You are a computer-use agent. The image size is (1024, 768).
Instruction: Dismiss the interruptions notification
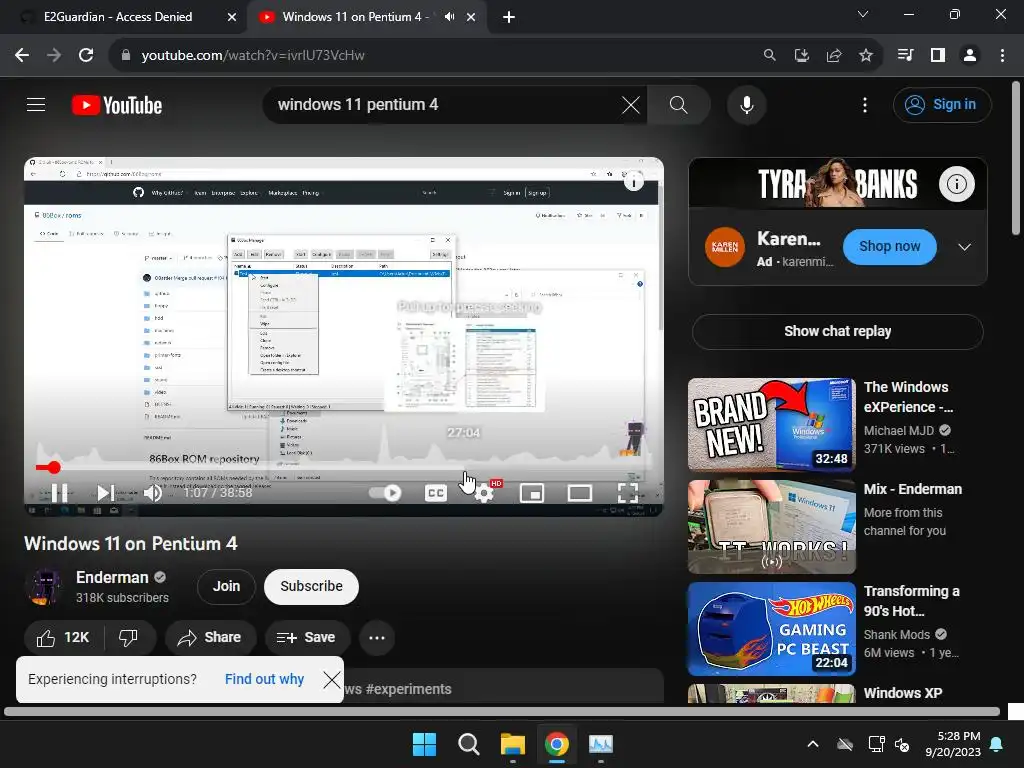332,680
